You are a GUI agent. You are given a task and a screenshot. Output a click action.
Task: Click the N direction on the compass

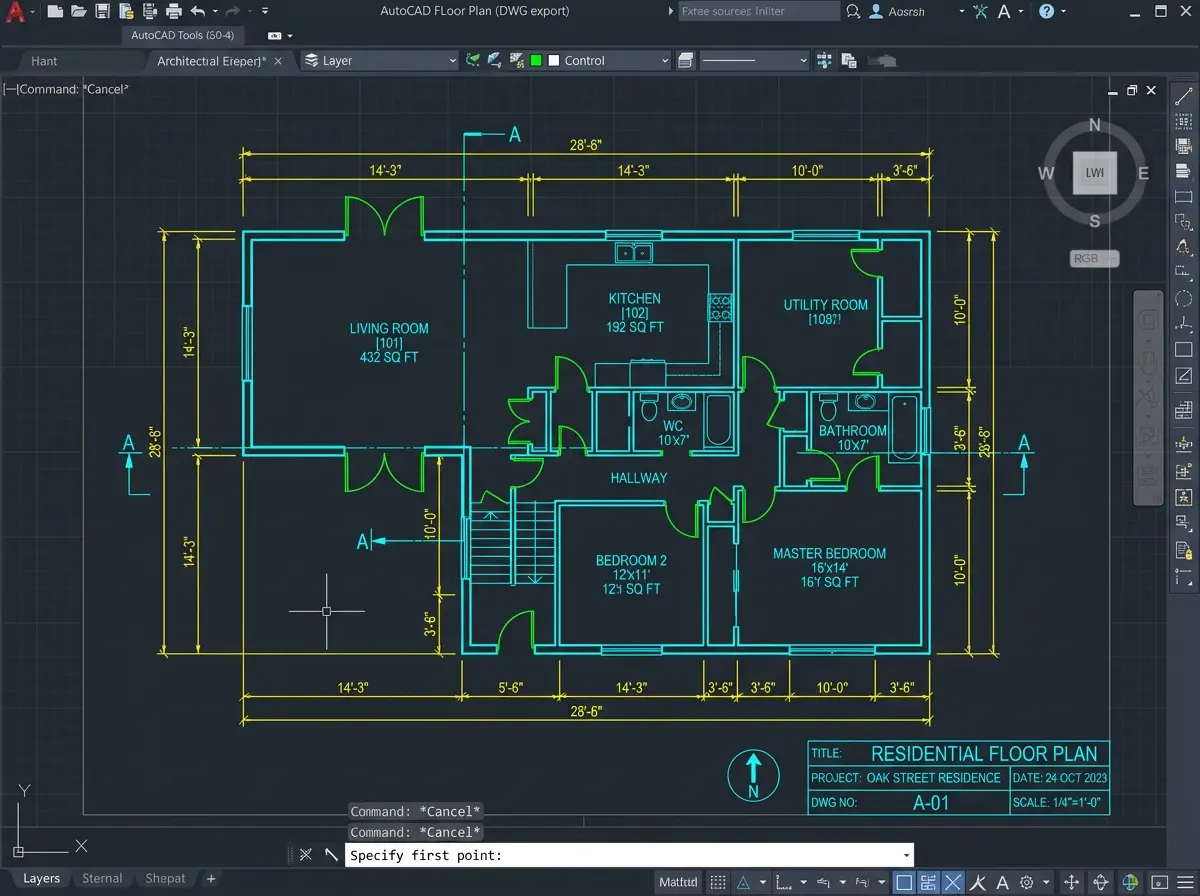(1095, 125)
